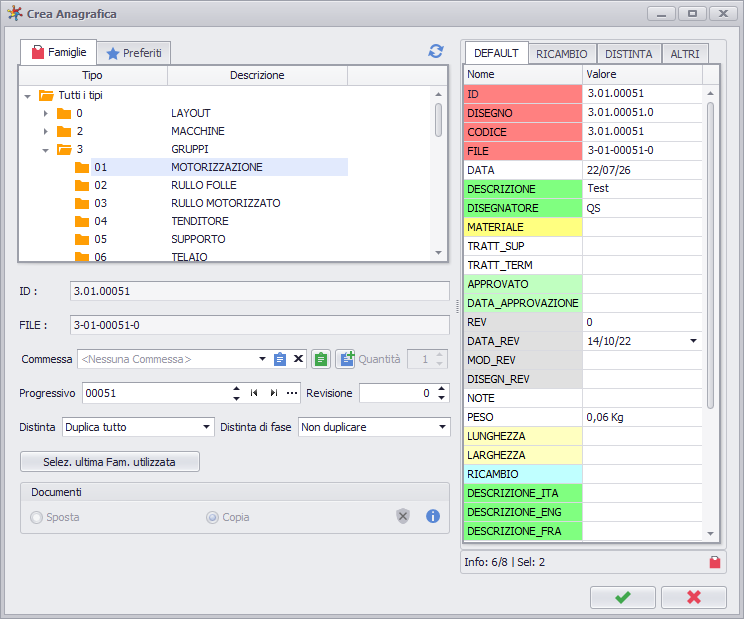The height and width of the screenshot is (619, 744).
Task: Click the FILE input field
Action: 260,325
